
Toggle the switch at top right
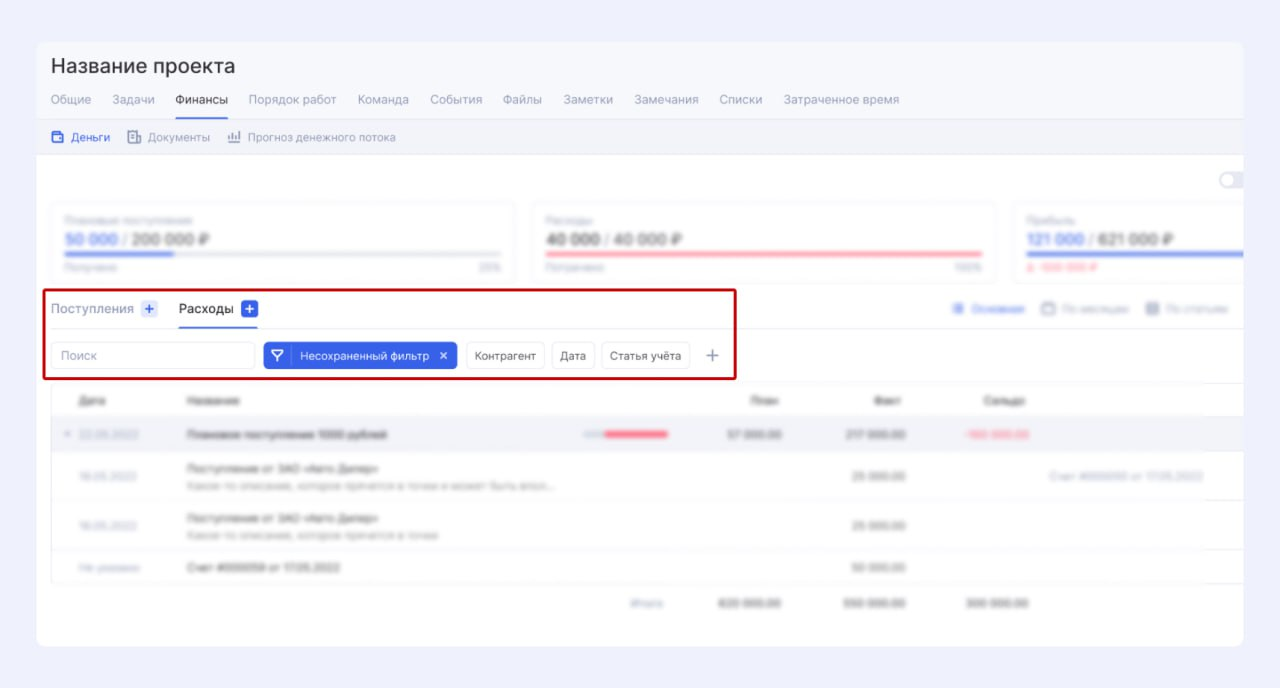click(x=1231, y=180)
